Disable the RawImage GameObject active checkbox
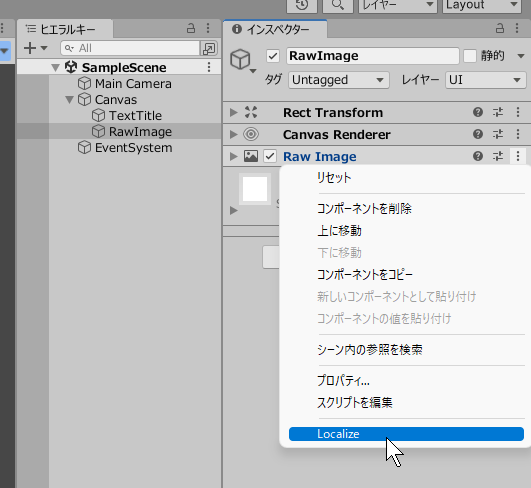 273,56
